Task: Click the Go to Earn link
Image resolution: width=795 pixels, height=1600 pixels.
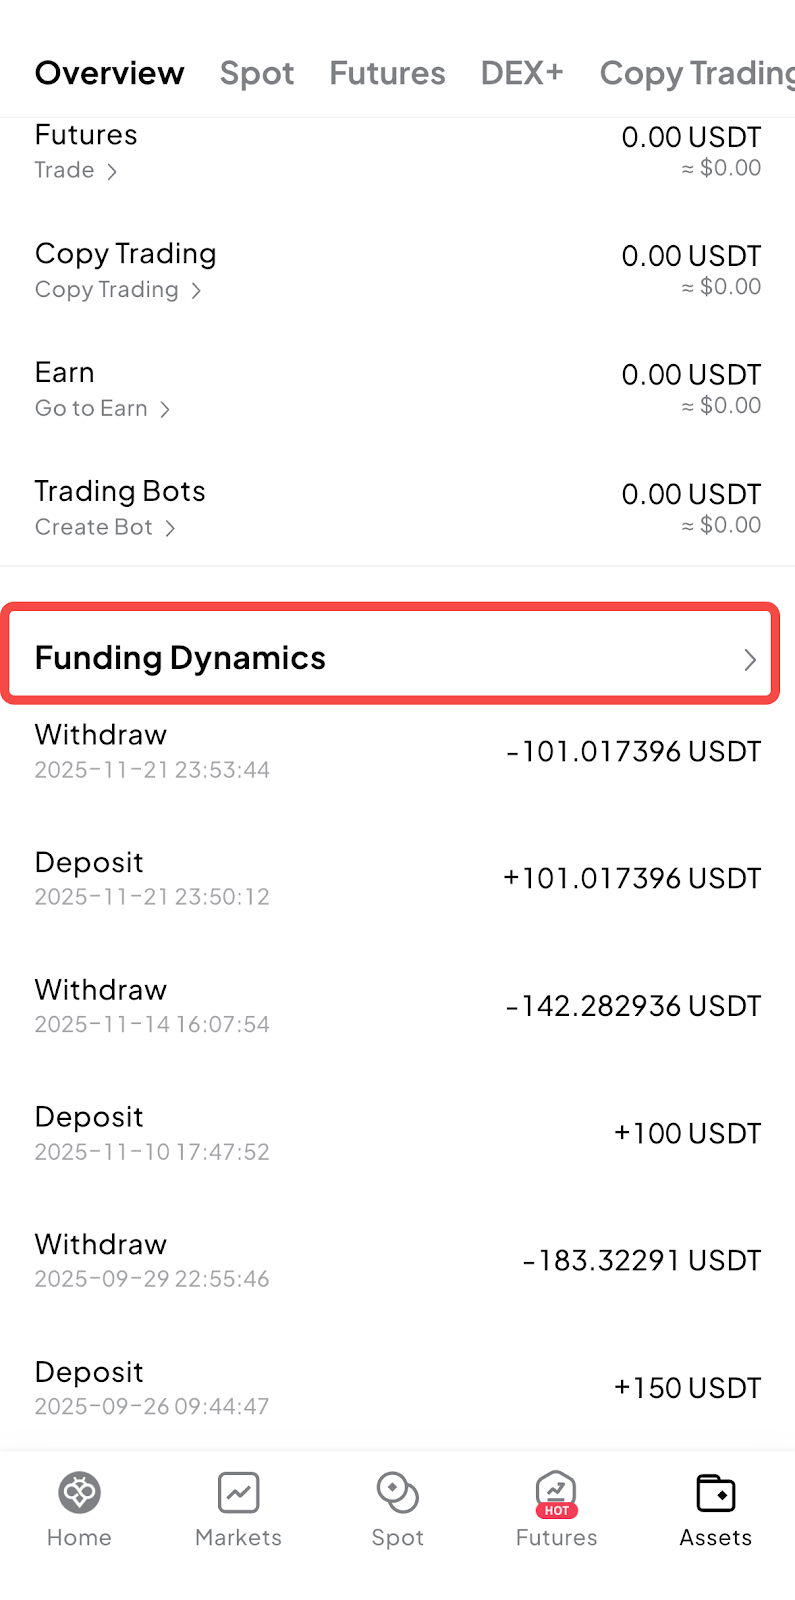Action: point(91,409)
